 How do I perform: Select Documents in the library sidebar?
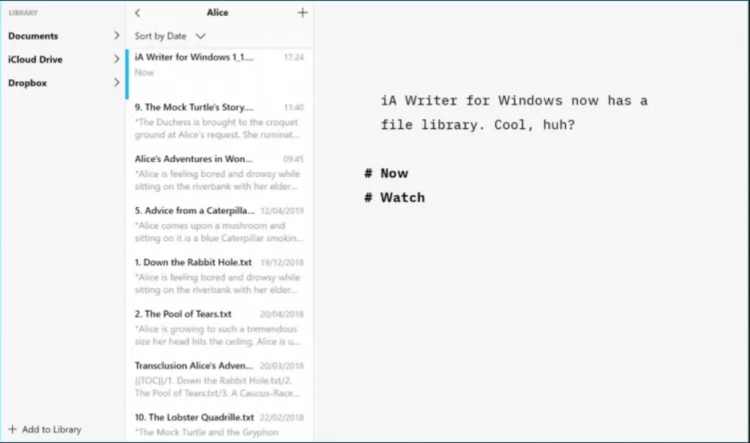[x=33, y=36]
